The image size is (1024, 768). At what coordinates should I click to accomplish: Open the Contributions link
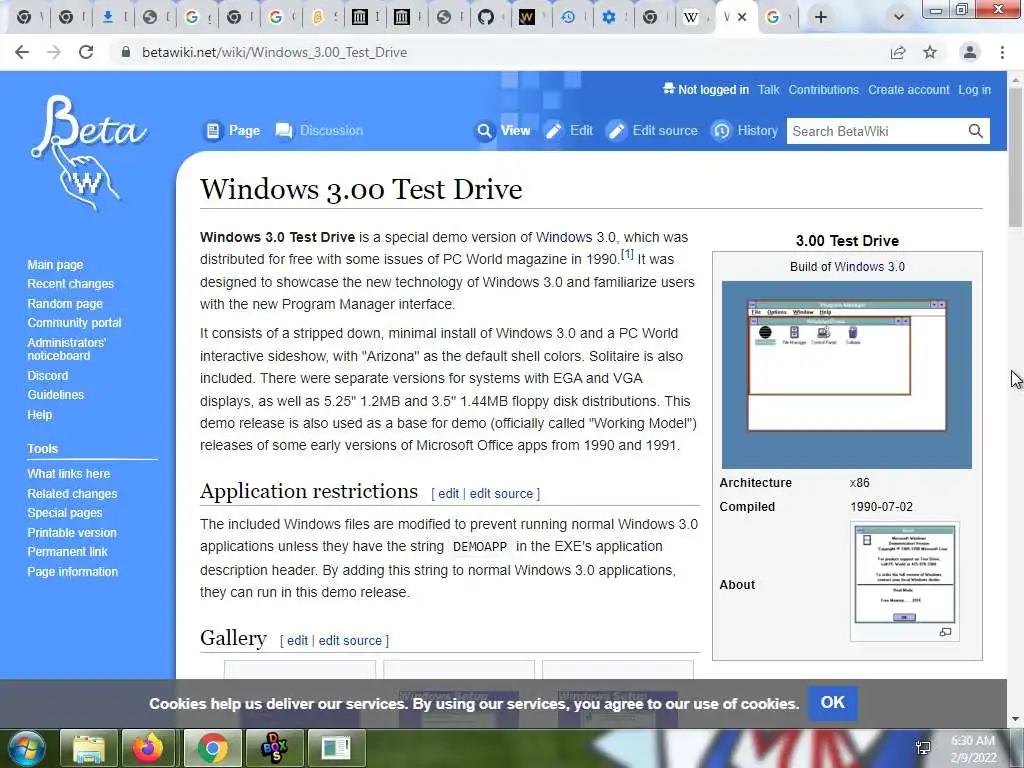[824, 90]
